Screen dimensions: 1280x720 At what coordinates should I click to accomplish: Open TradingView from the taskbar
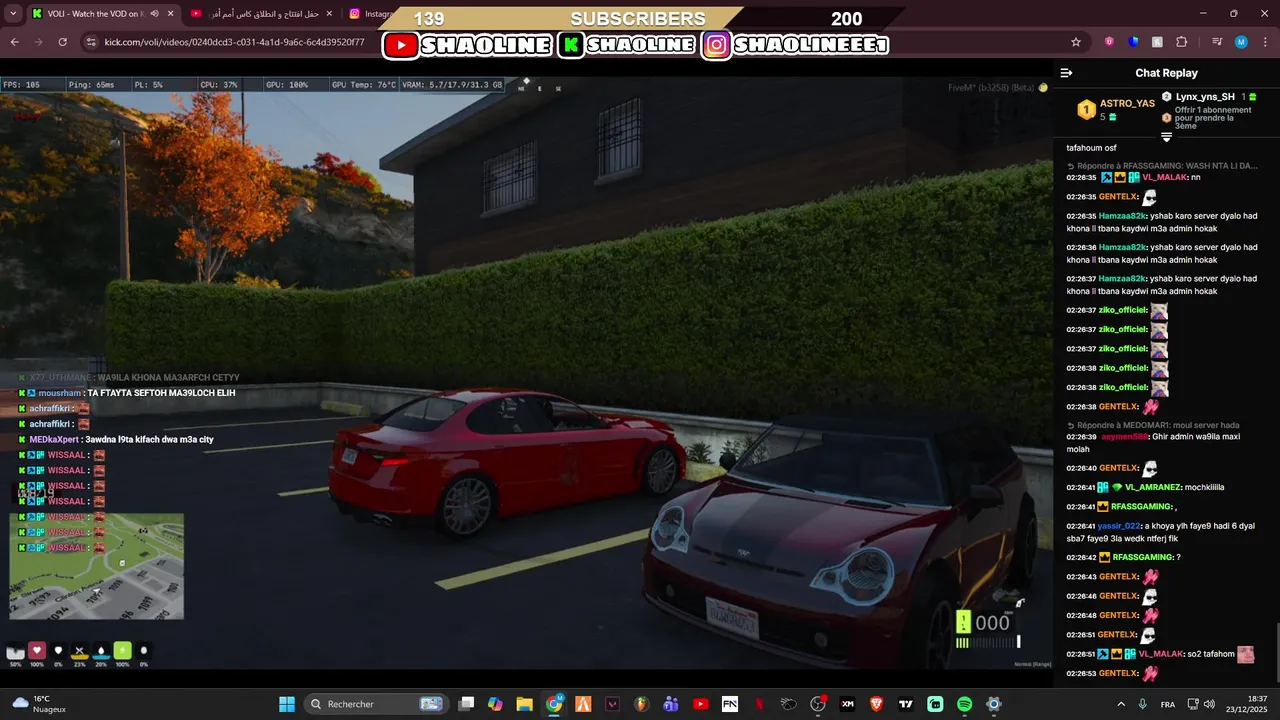click(906, 704)
